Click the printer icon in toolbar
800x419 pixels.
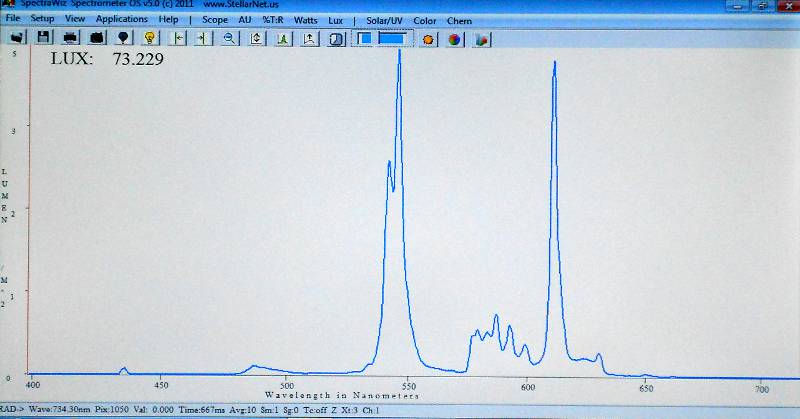pos(70,38)
